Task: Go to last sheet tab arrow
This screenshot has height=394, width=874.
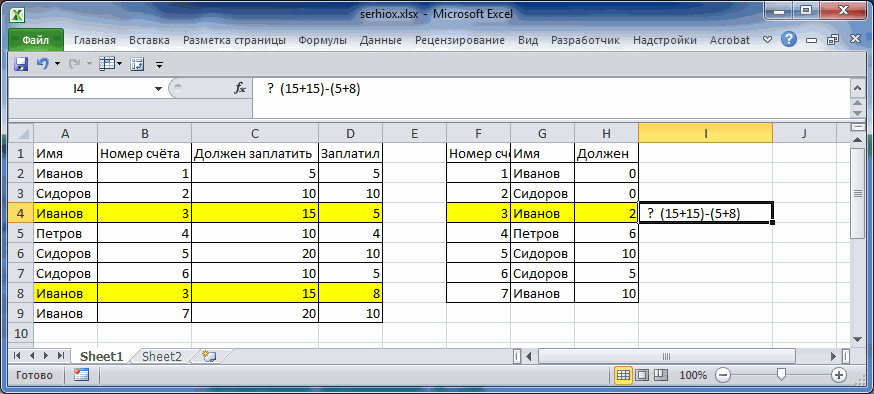Action: 60,356
